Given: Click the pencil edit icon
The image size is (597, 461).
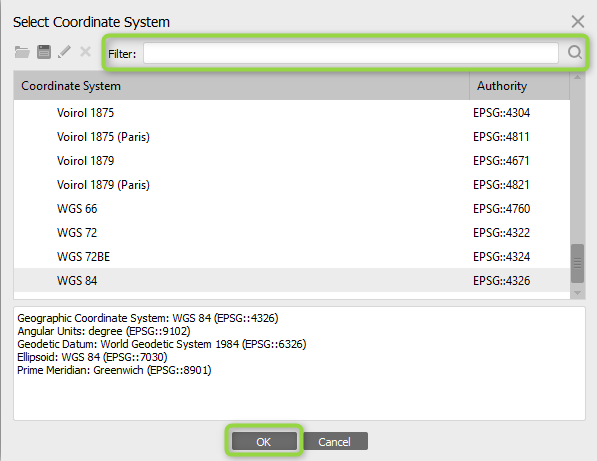Looking at the screenshot, I should 64,52.
